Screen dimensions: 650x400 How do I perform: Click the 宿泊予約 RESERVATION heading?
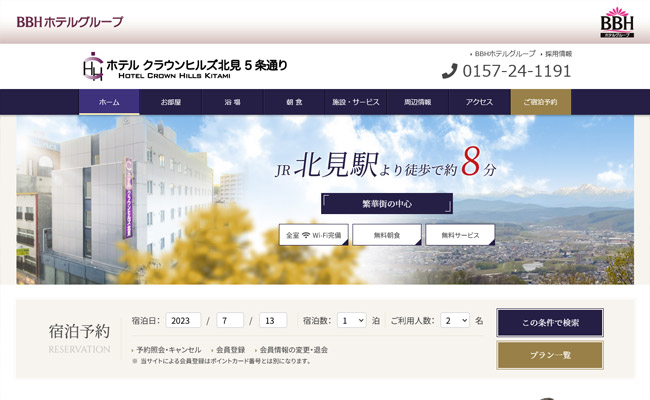click(79, 338)
